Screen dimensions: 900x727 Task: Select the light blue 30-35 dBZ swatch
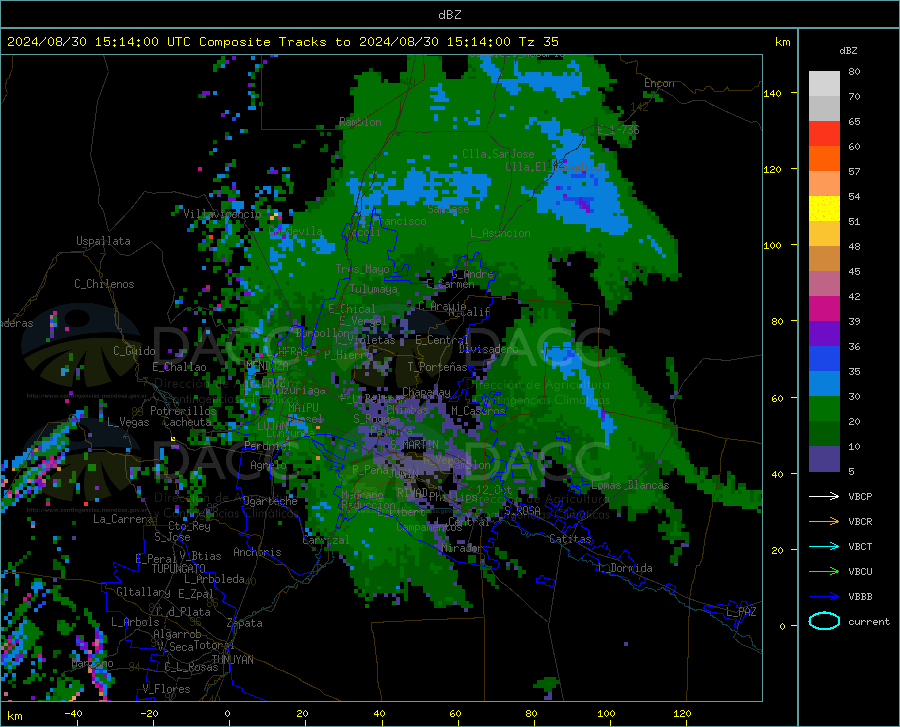824,384
